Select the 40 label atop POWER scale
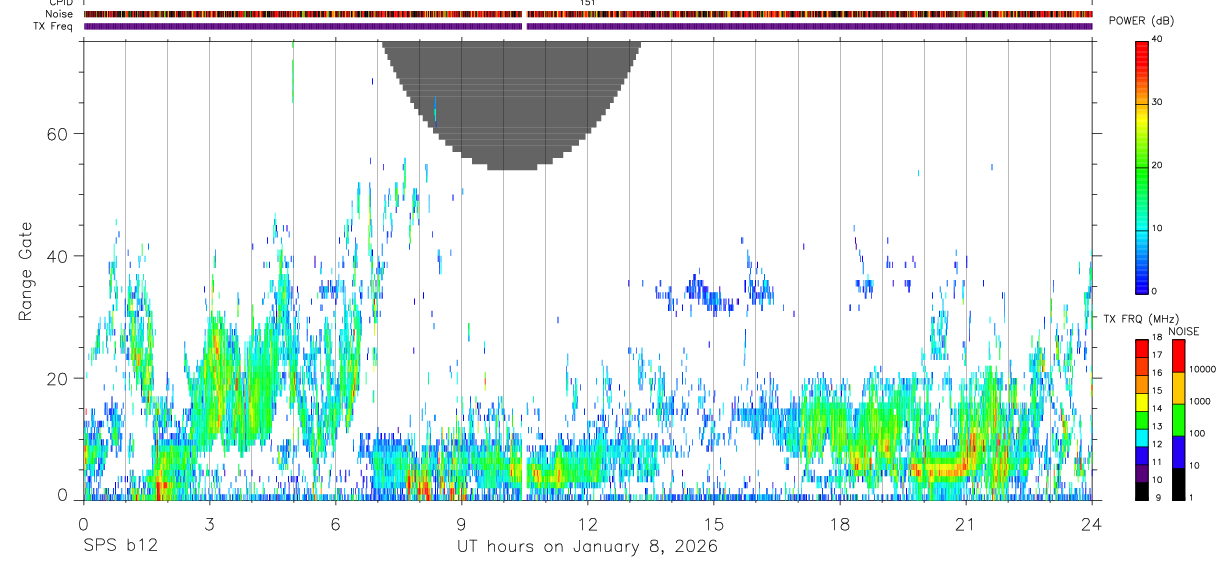The height and width of the screenshot is (567, 1228). [1157, 40]
